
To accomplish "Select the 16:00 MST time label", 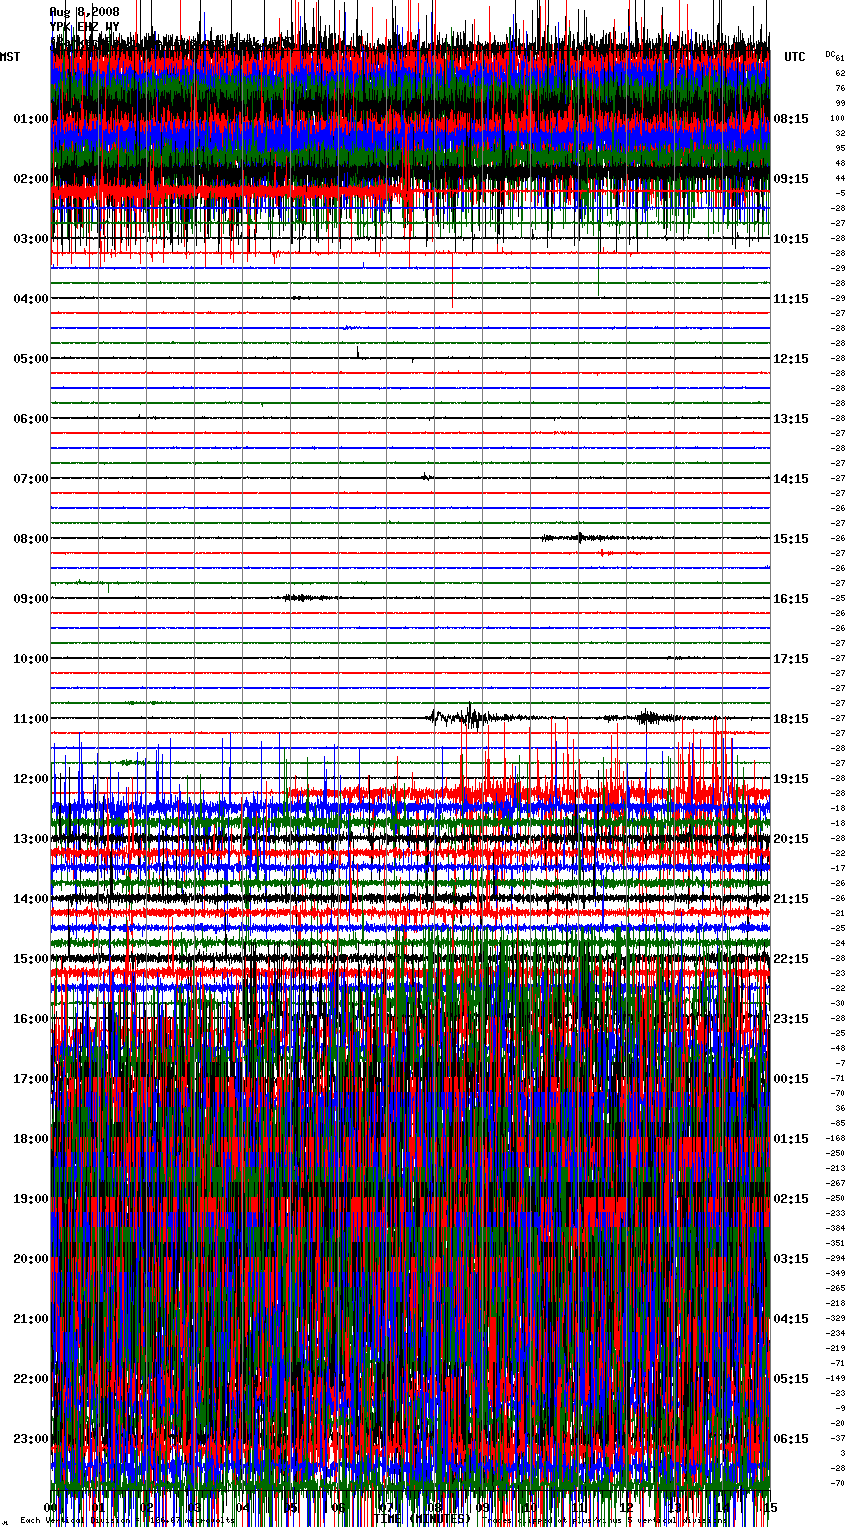I will [x=31, y=1019].
